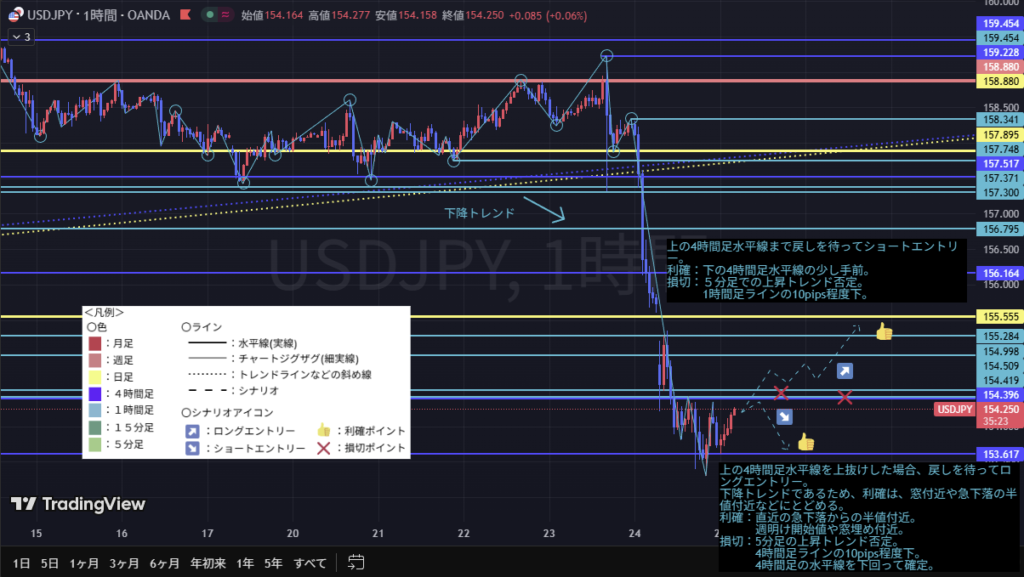Viewport: 1024px width, 577px height.
Task: Click the short entry down-arrow icon on chart
Action: tap(784, 417)
